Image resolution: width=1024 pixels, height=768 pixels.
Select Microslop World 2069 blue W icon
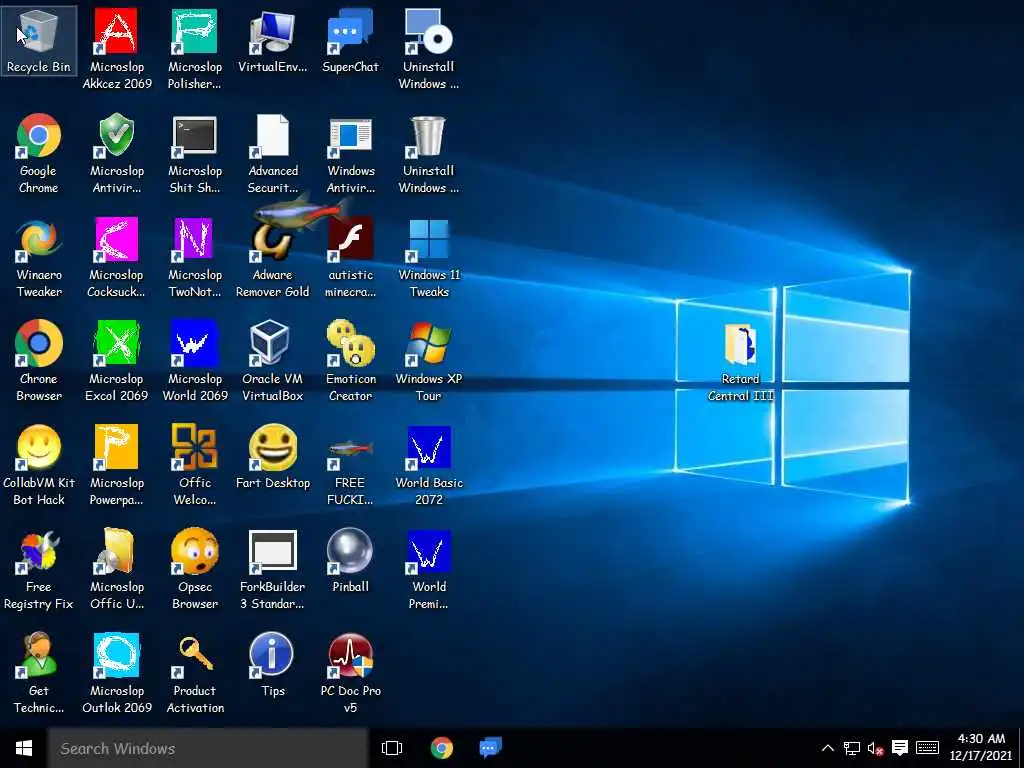pos(195,361)
